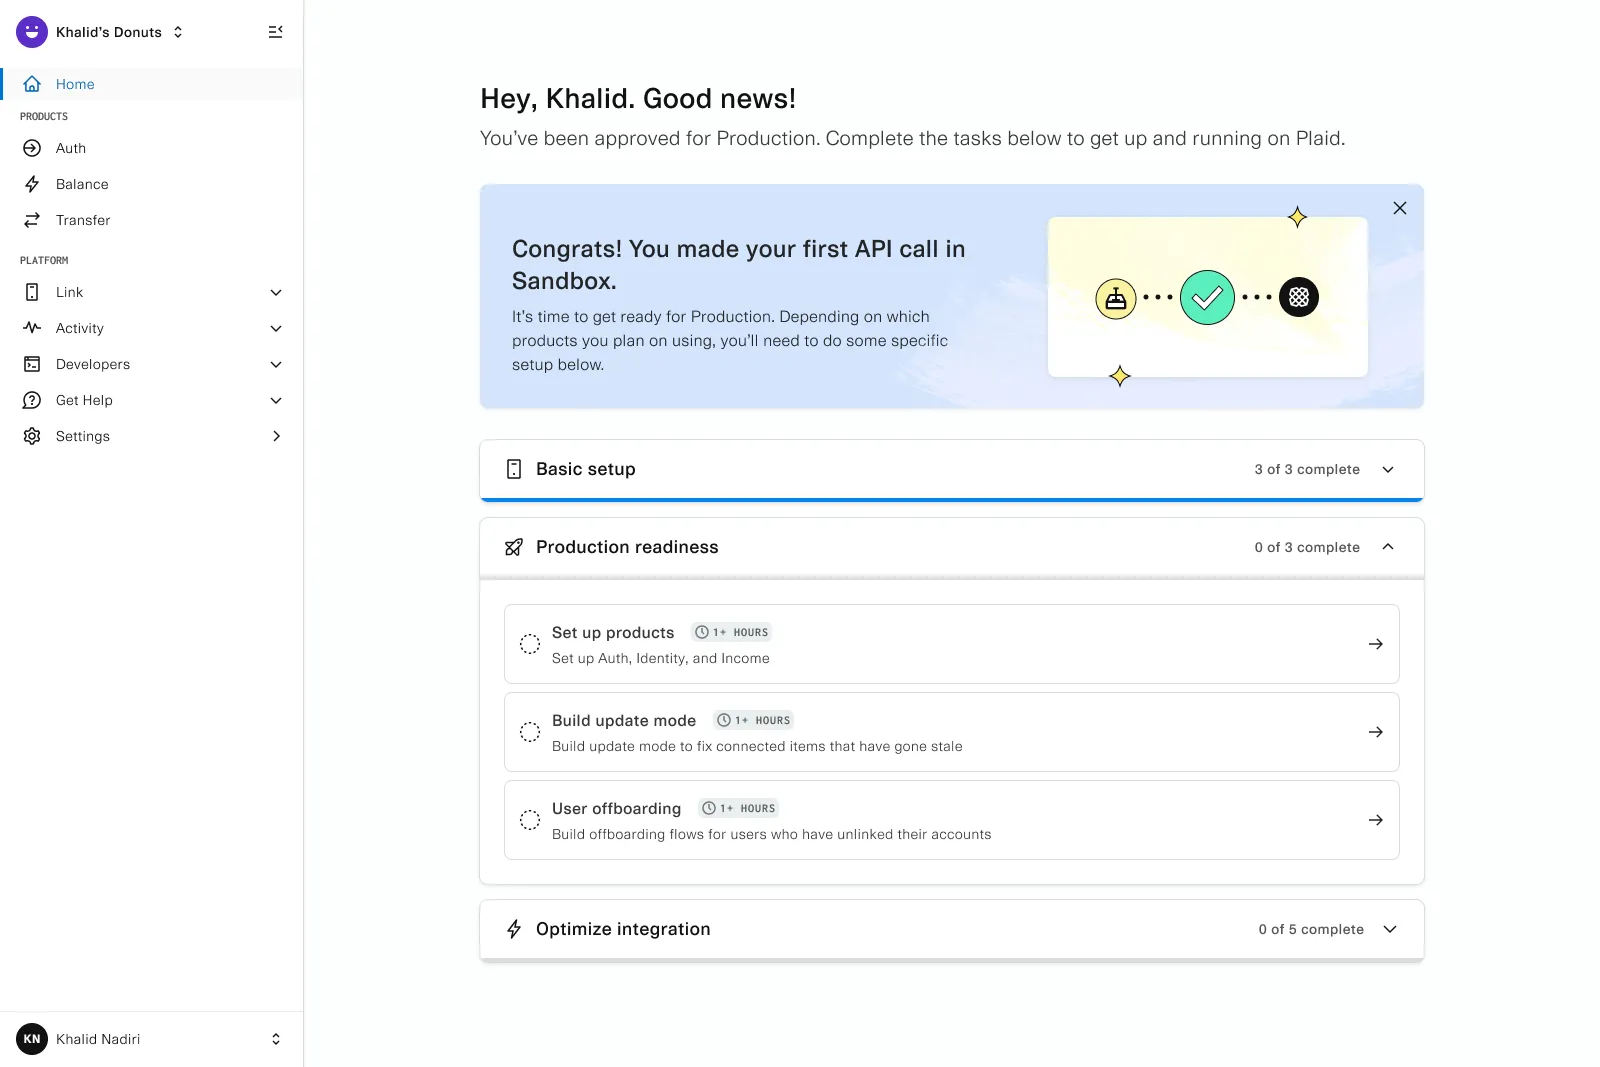Click the arrow on User offboarding row

click(x=1376, y=820)
